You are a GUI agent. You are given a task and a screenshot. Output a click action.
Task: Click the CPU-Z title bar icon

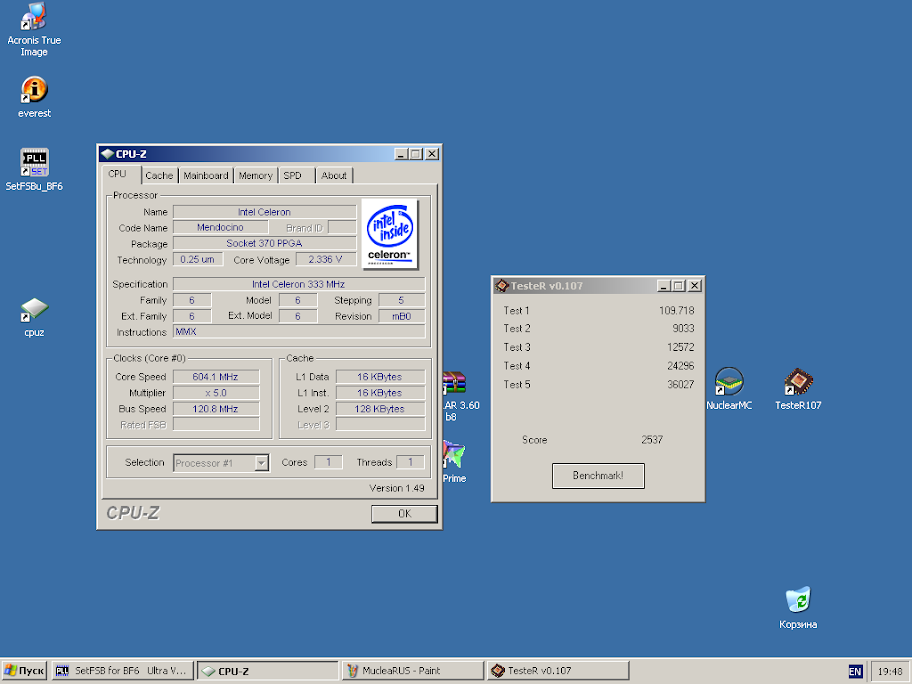[107, 154]
